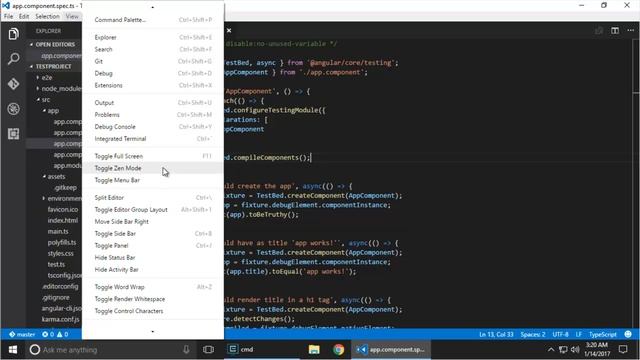Choose Problems in View menu

[153, 115]
